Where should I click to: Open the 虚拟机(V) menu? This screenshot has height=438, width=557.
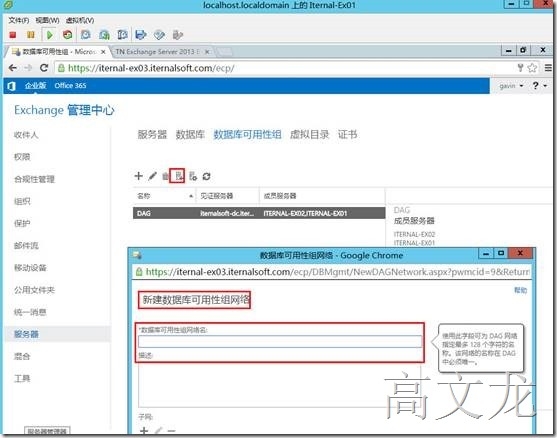[x=80, y=20]
